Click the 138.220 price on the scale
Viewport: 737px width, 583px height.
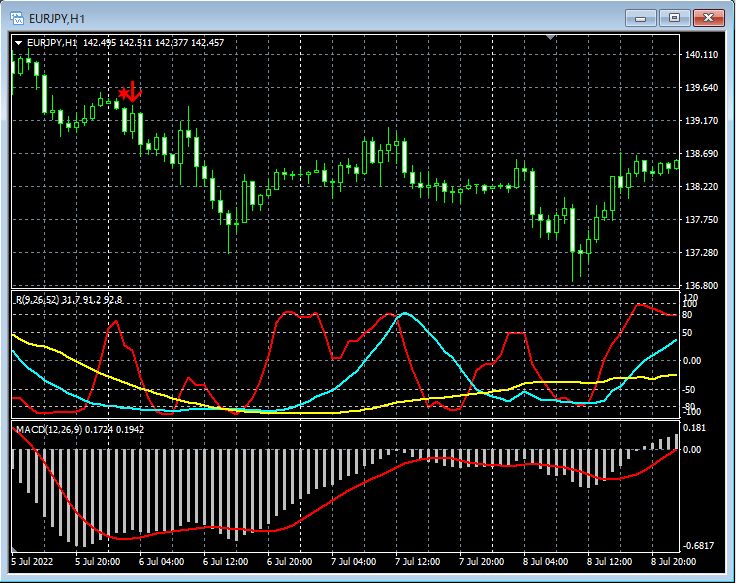click(x=703, y=187)
